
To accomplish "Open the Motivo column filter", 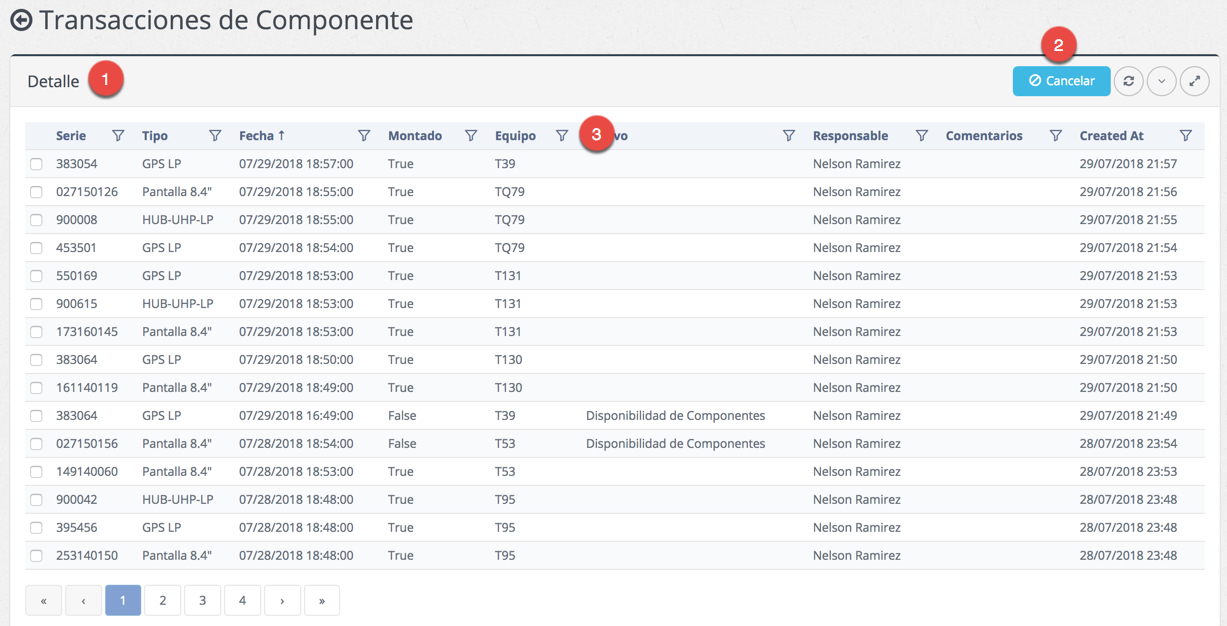I will pyautogui.click(x=789, y=135).
